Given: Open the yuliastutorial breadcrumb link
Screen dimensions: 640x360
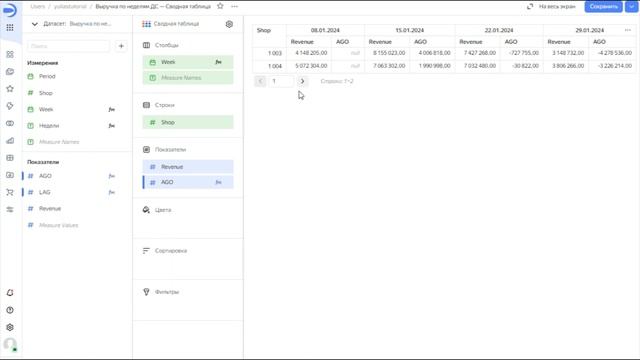Looking at the screenshot, I should [70, 7].
